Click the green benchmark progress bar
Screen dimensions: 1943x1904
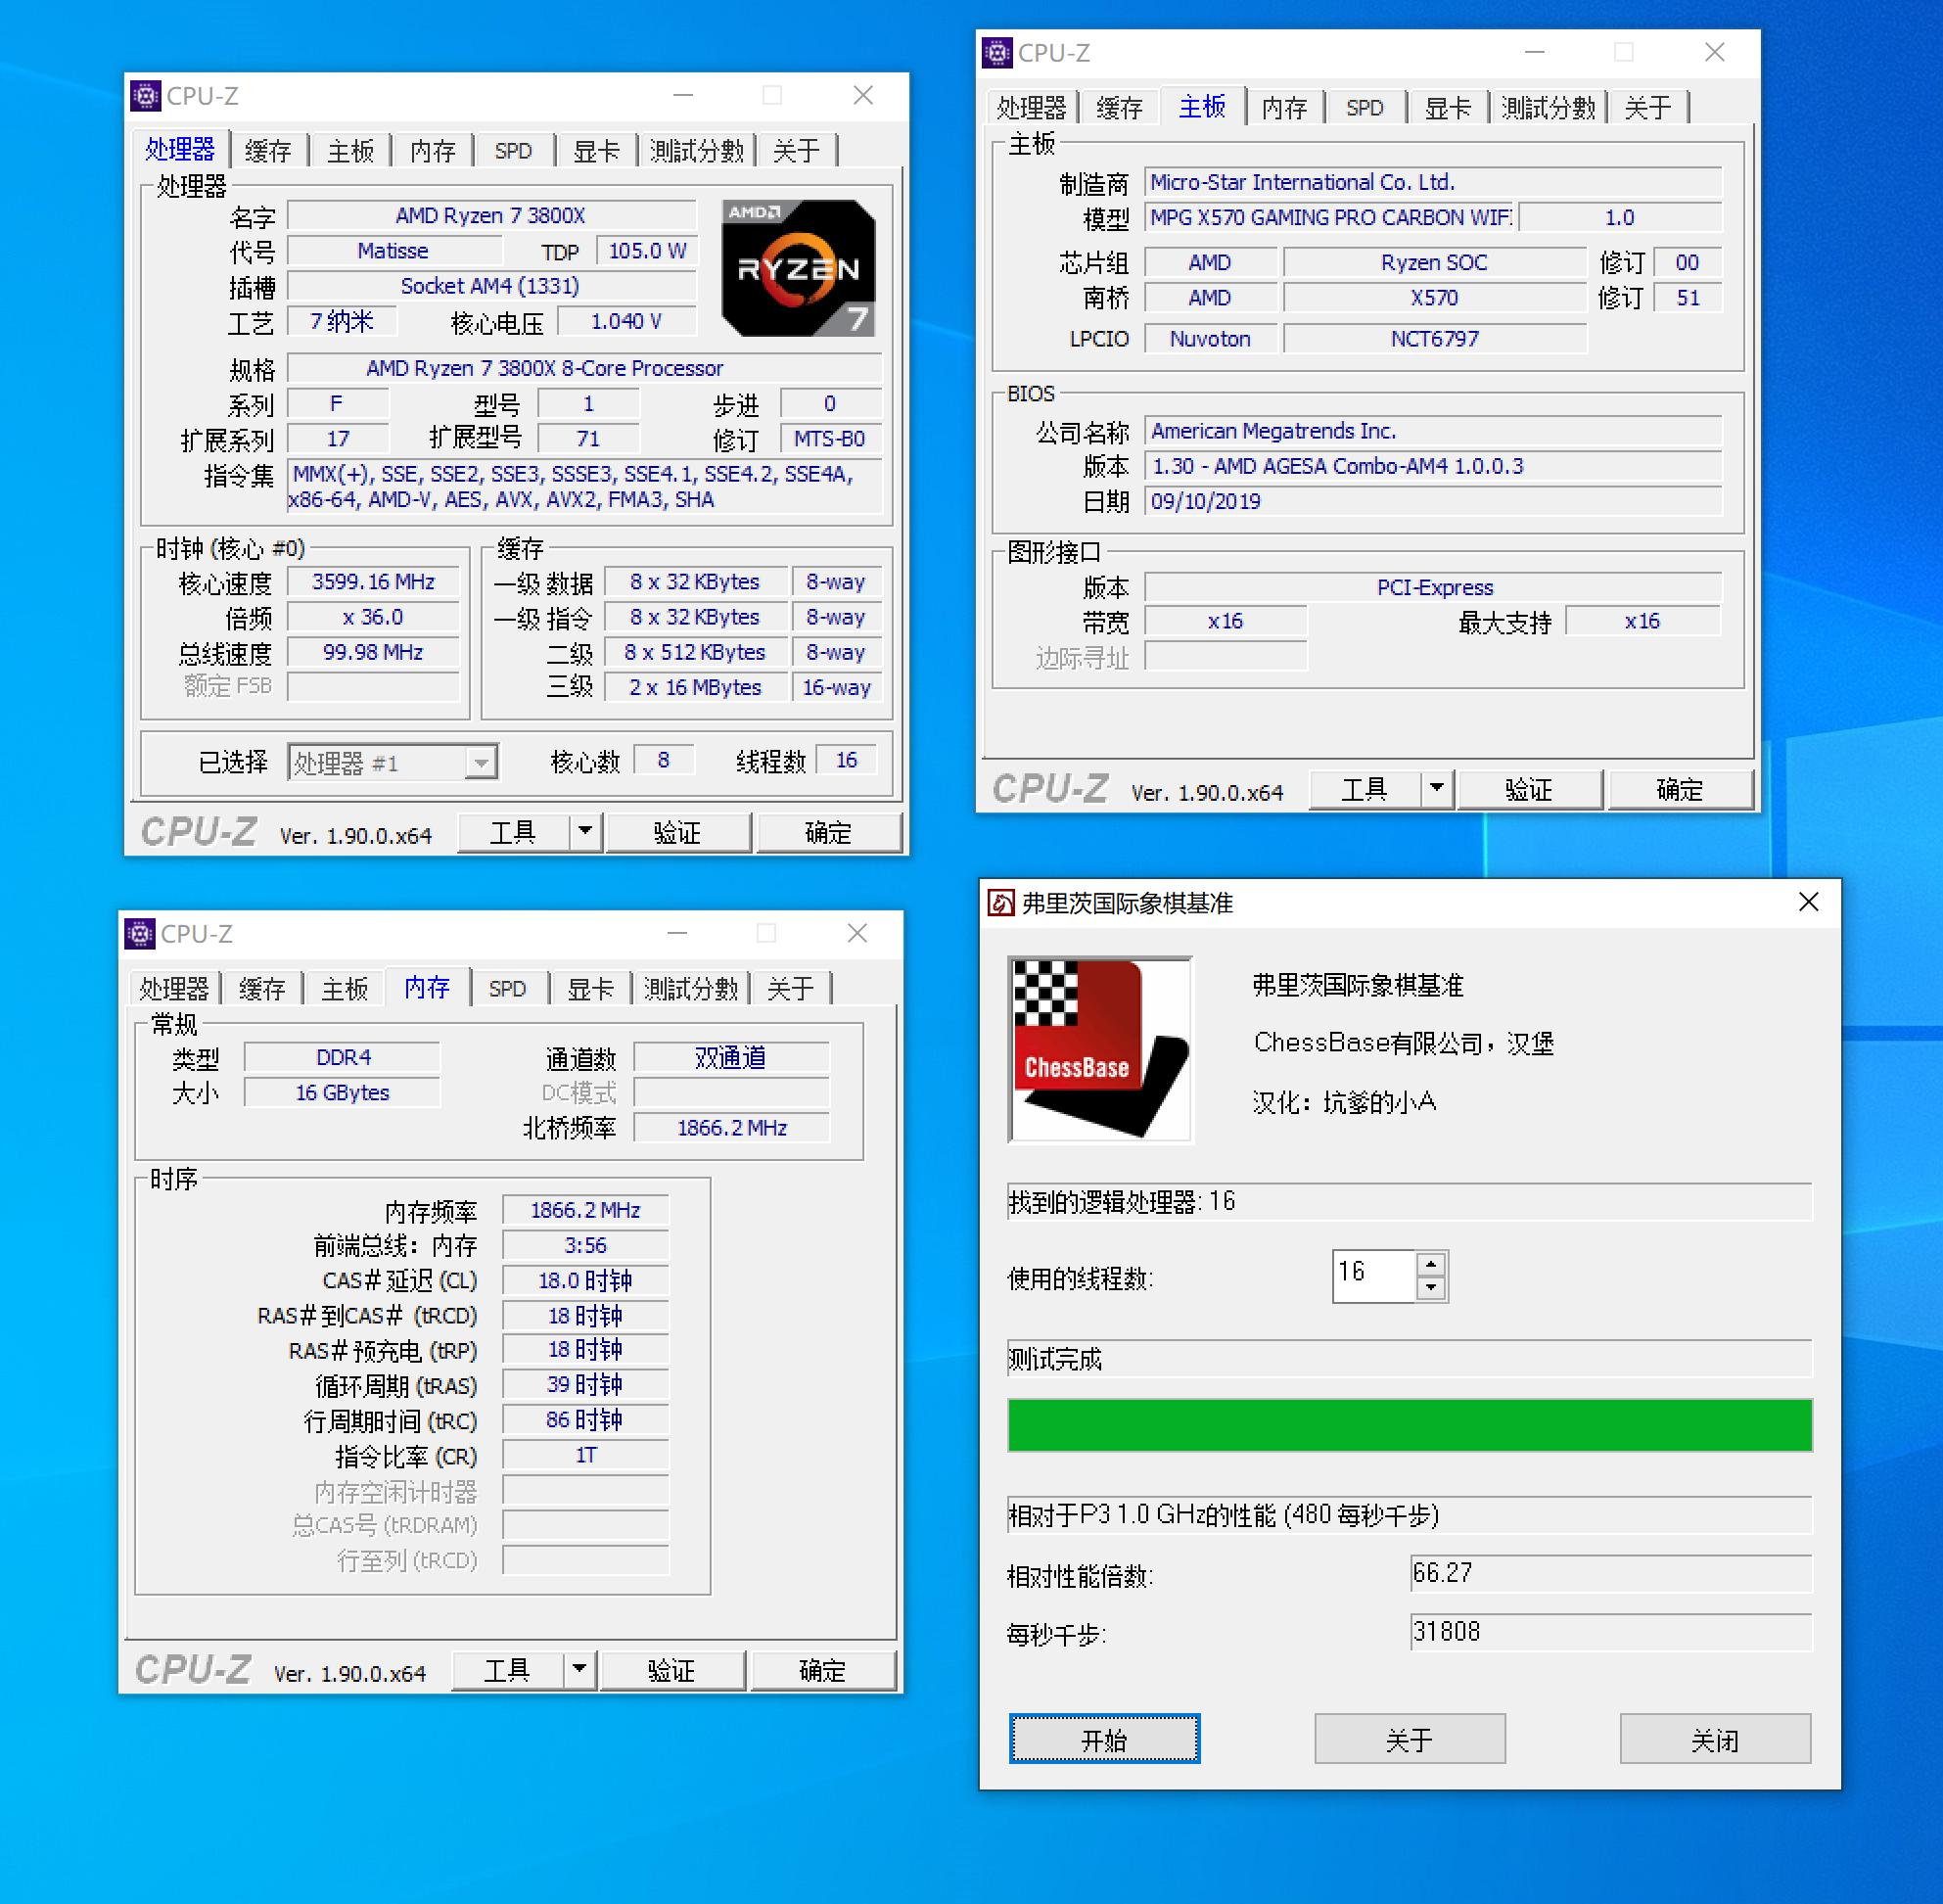pyautogui.click(x=1409, y=1425)
